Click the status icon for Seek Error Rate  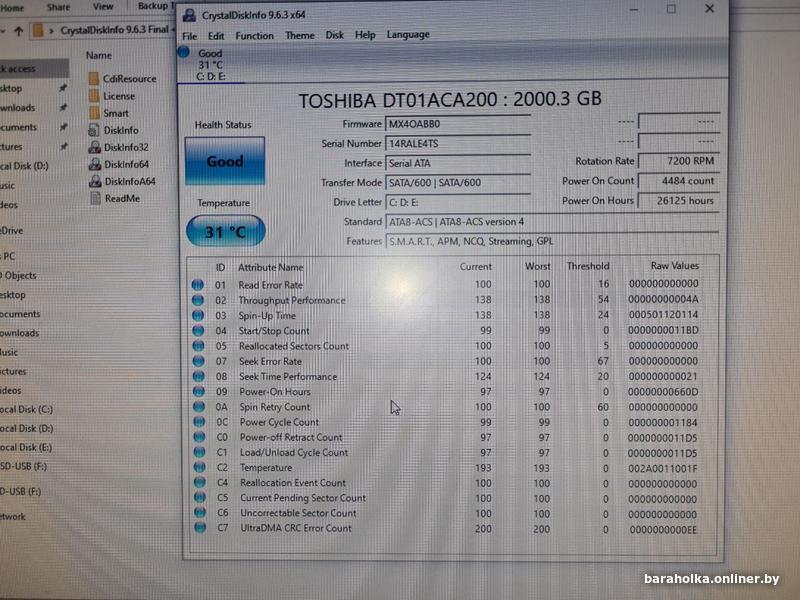click(198, 361)
